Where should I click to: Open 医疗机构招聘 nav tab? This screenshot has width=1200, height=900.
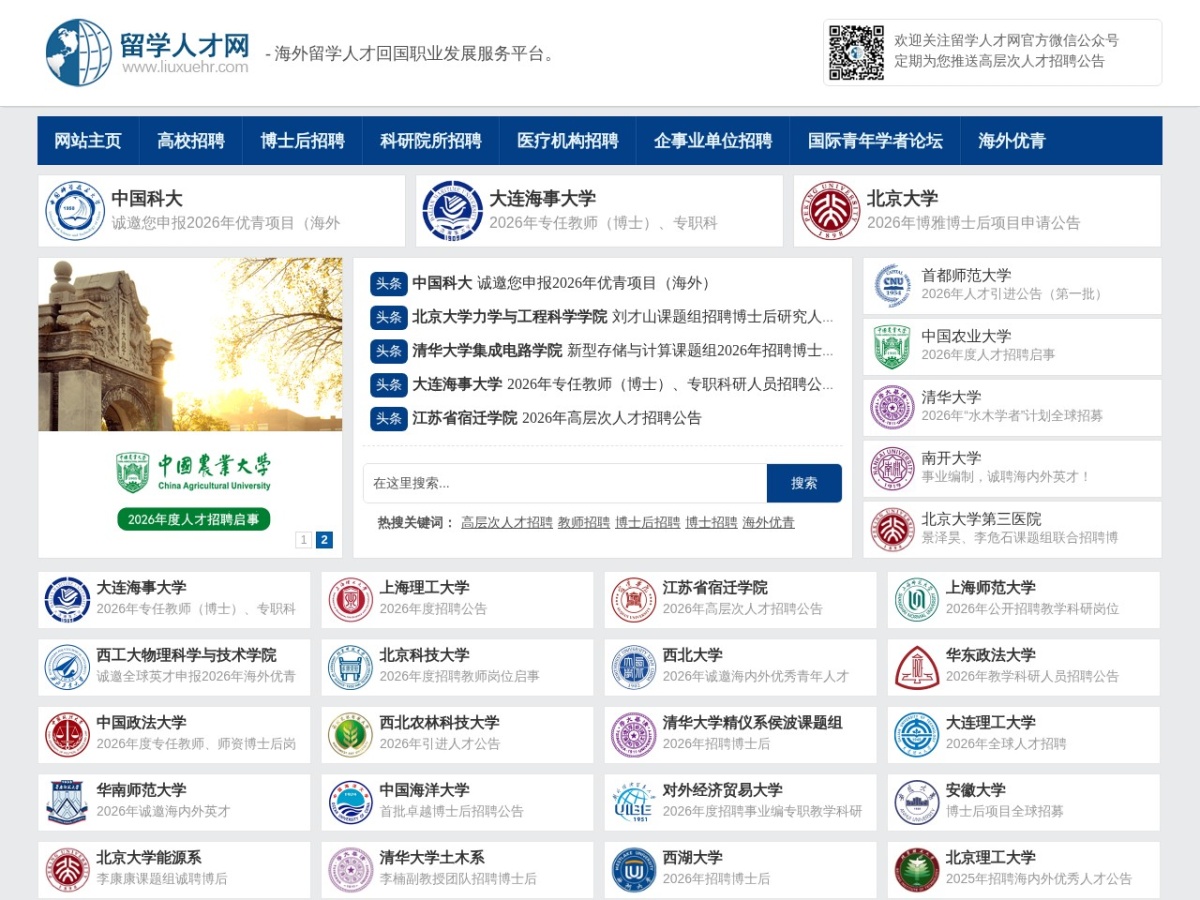click(x=568, y=140)
